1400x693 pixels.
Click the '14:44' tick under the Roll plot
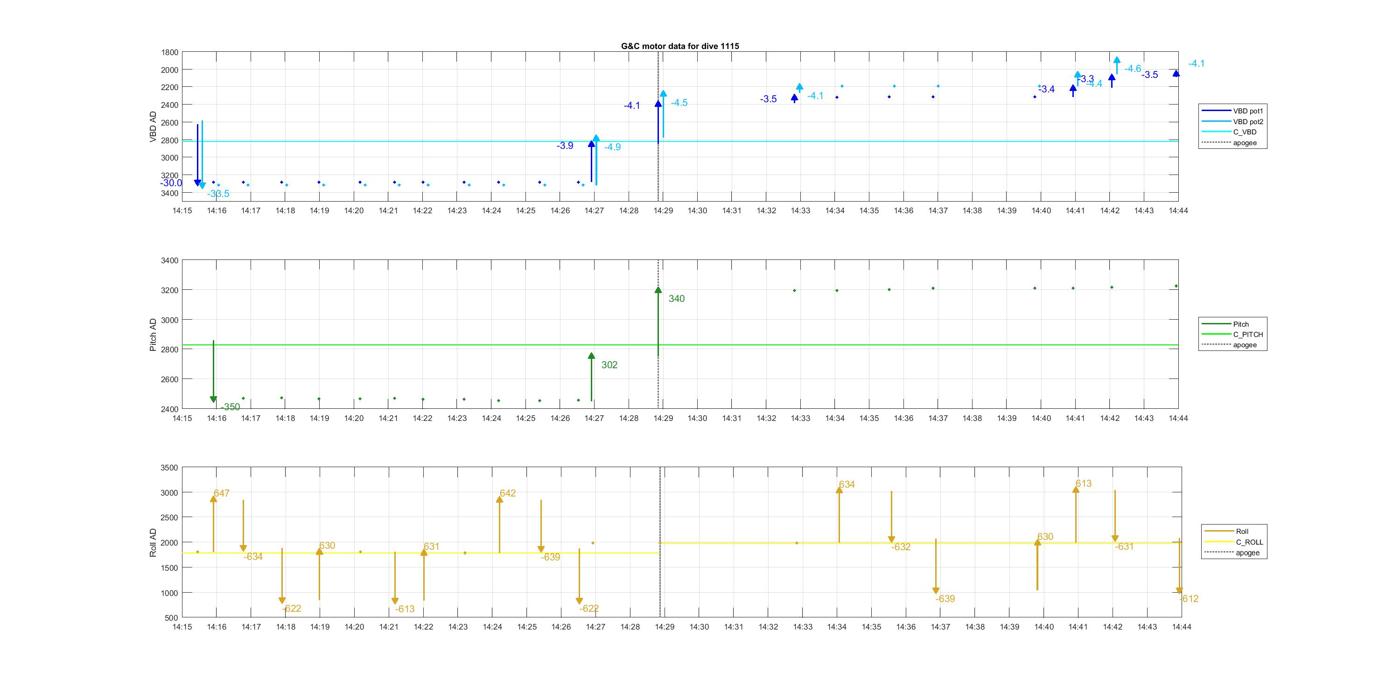click(x=1181, y=627)
